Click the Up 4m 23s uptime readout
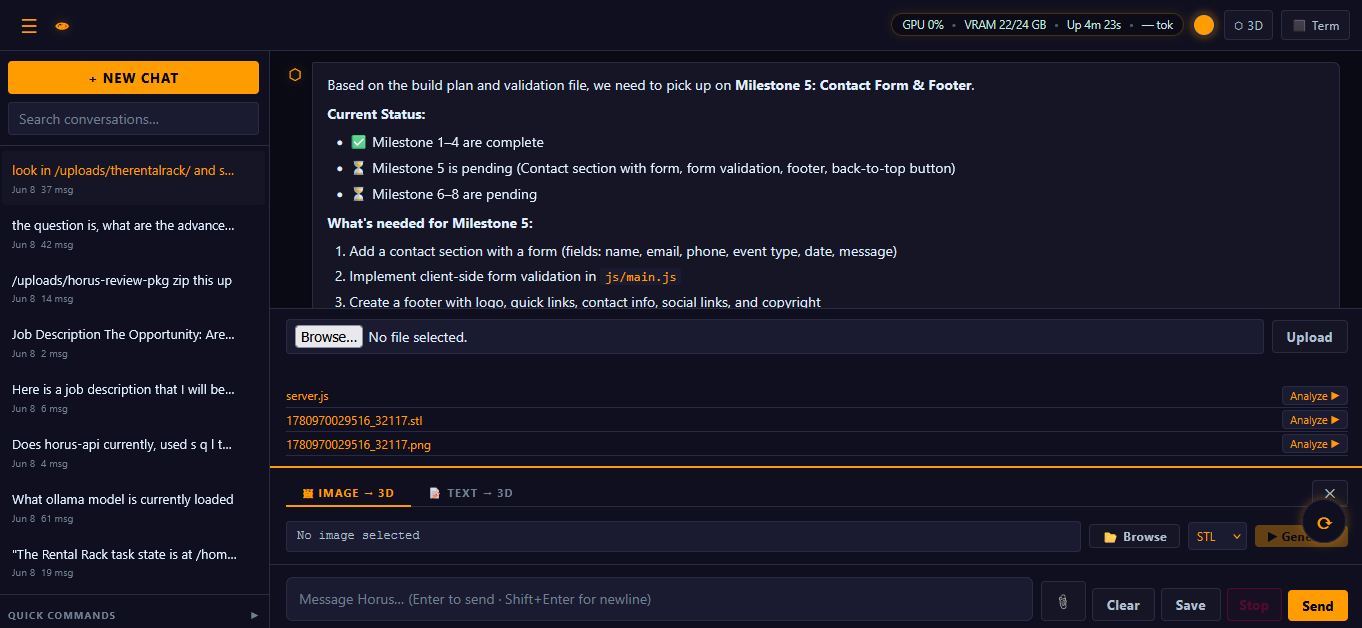Viewport: 1362px width, 628px height. pos(1093,25)
